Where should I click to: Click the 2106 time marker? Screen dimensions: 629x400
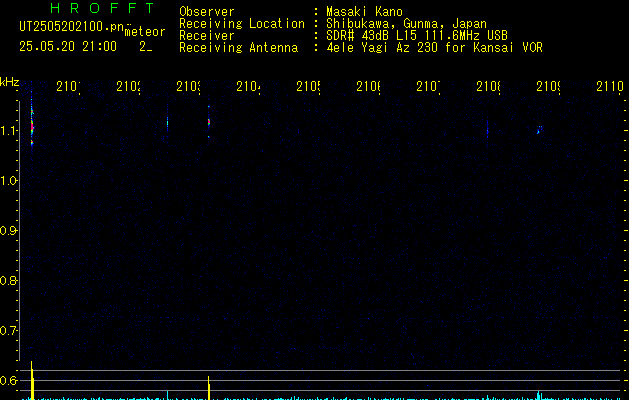tap(369, 87)
